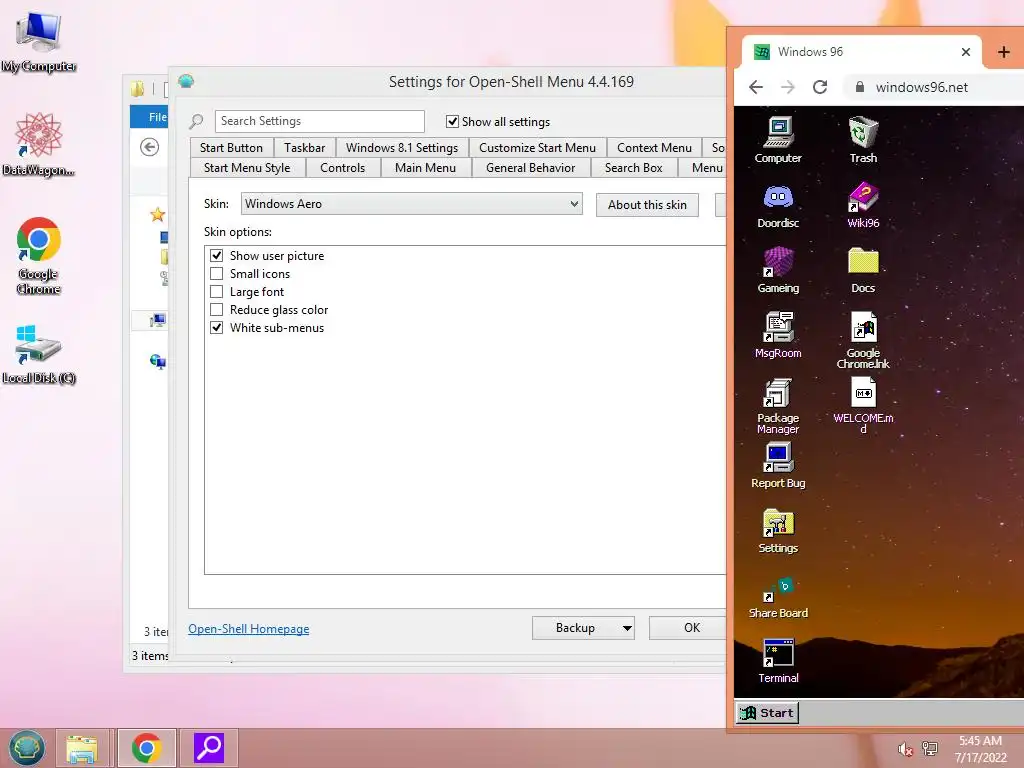This screenshot has width=1024, height=768.
Task: Click the Chrome forward arrow
Action: click(788, 87)
